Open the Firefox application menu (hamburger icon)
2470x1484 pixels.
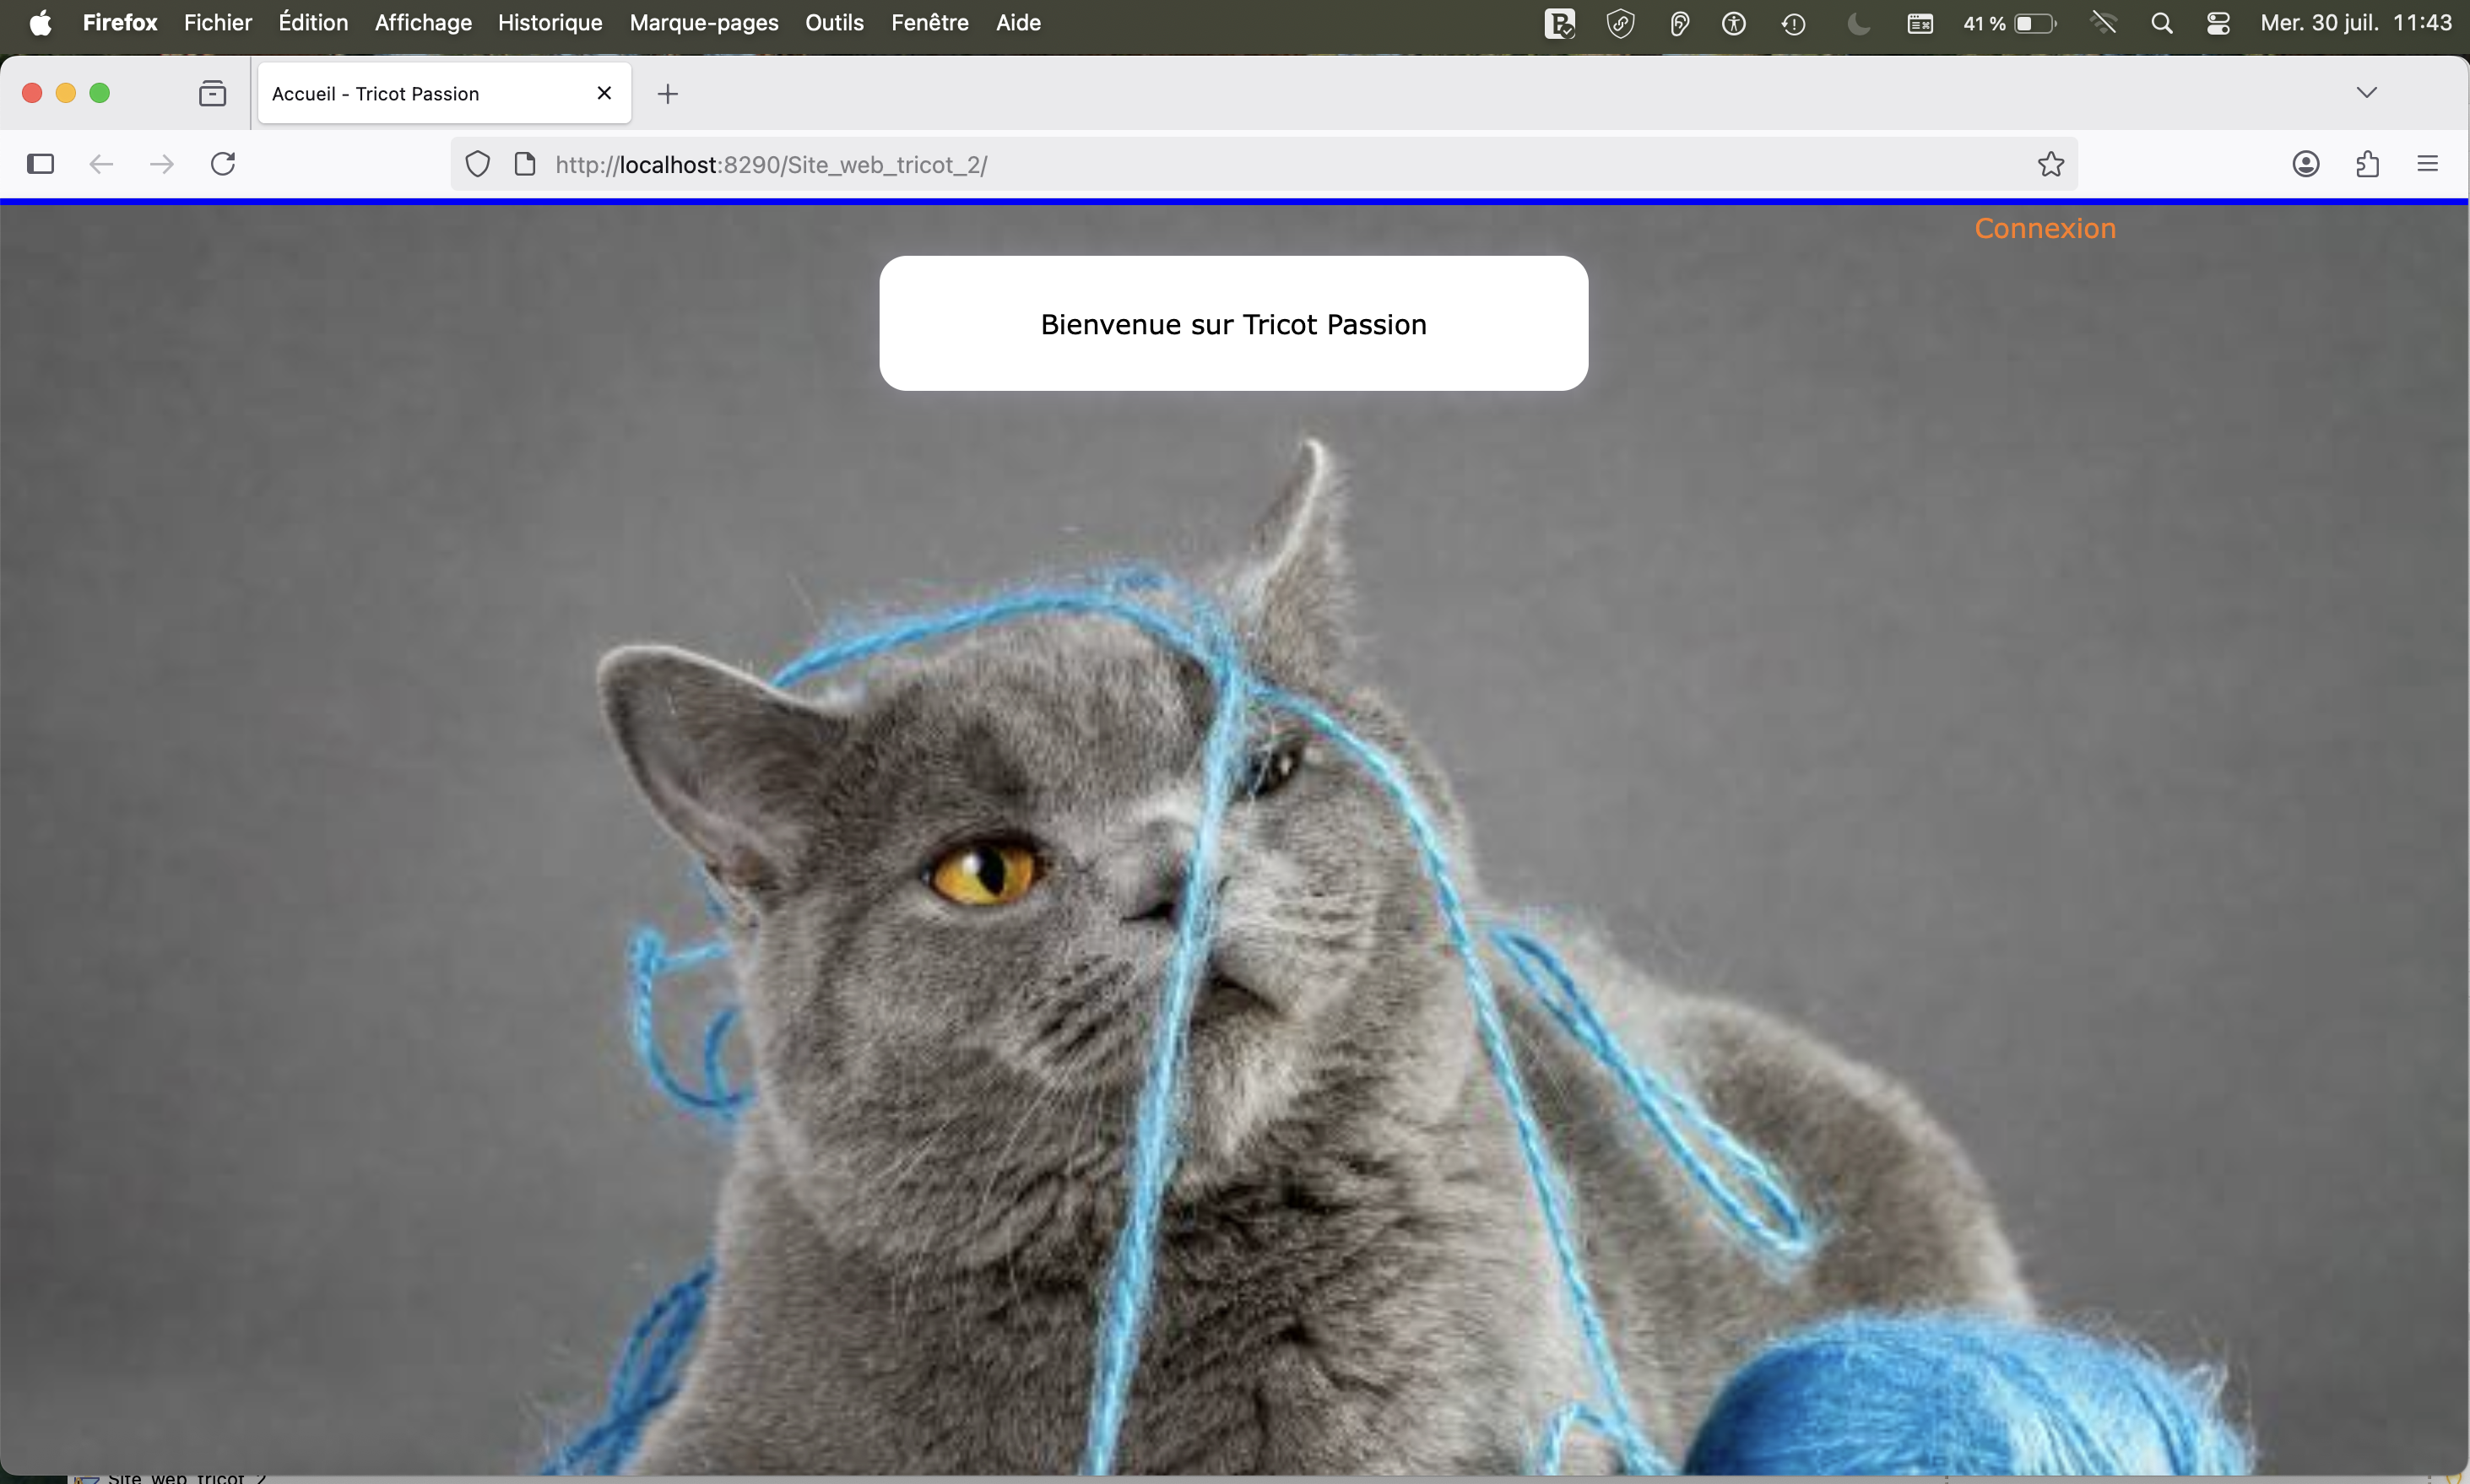coord(2429,163)
